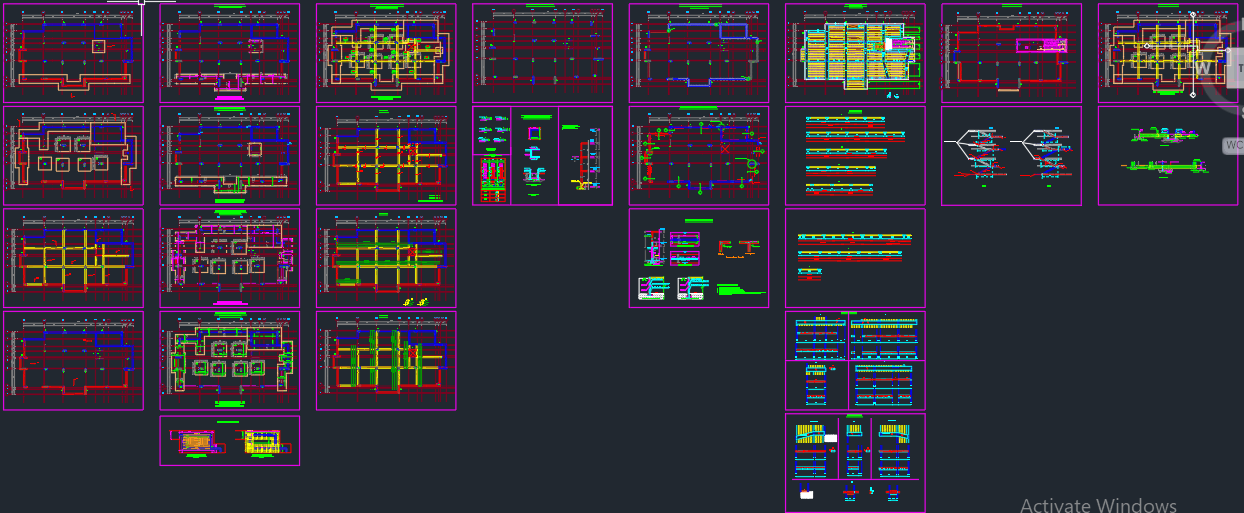Select the sheet with five horizontal beam elevations
Image resolution: width=1244 pixels, height=513 pixels.
[855, 155]
